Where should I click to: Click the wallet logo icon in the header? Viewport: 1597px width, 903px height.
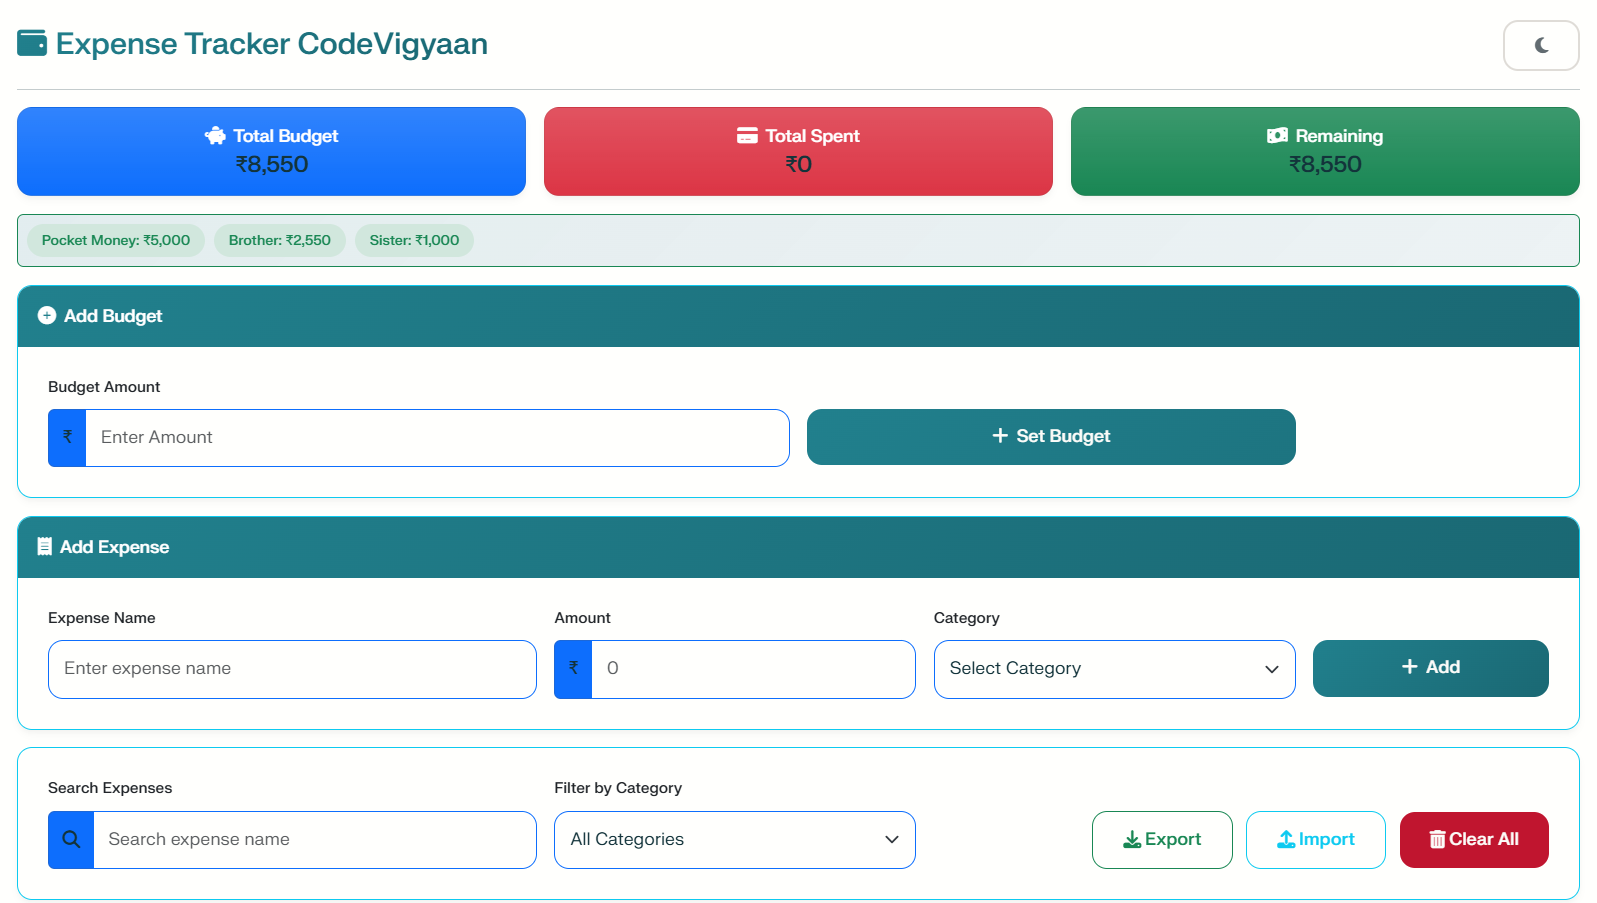32,44
